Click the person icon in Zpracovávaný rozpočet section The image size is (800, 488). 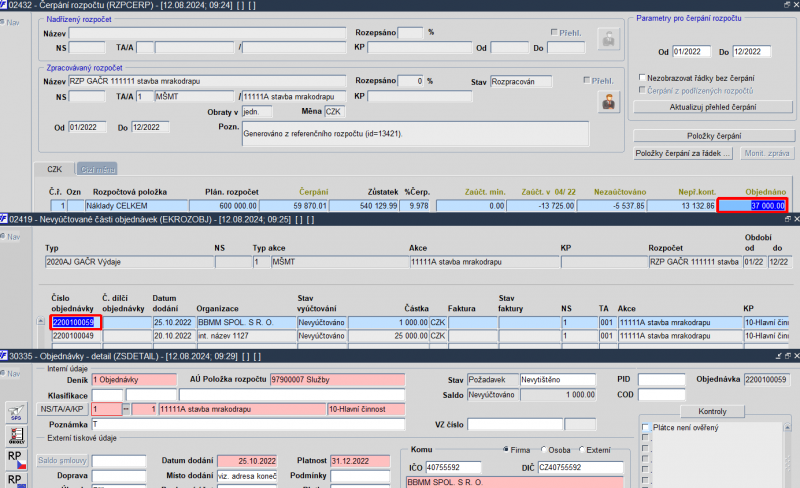(609, 102)
